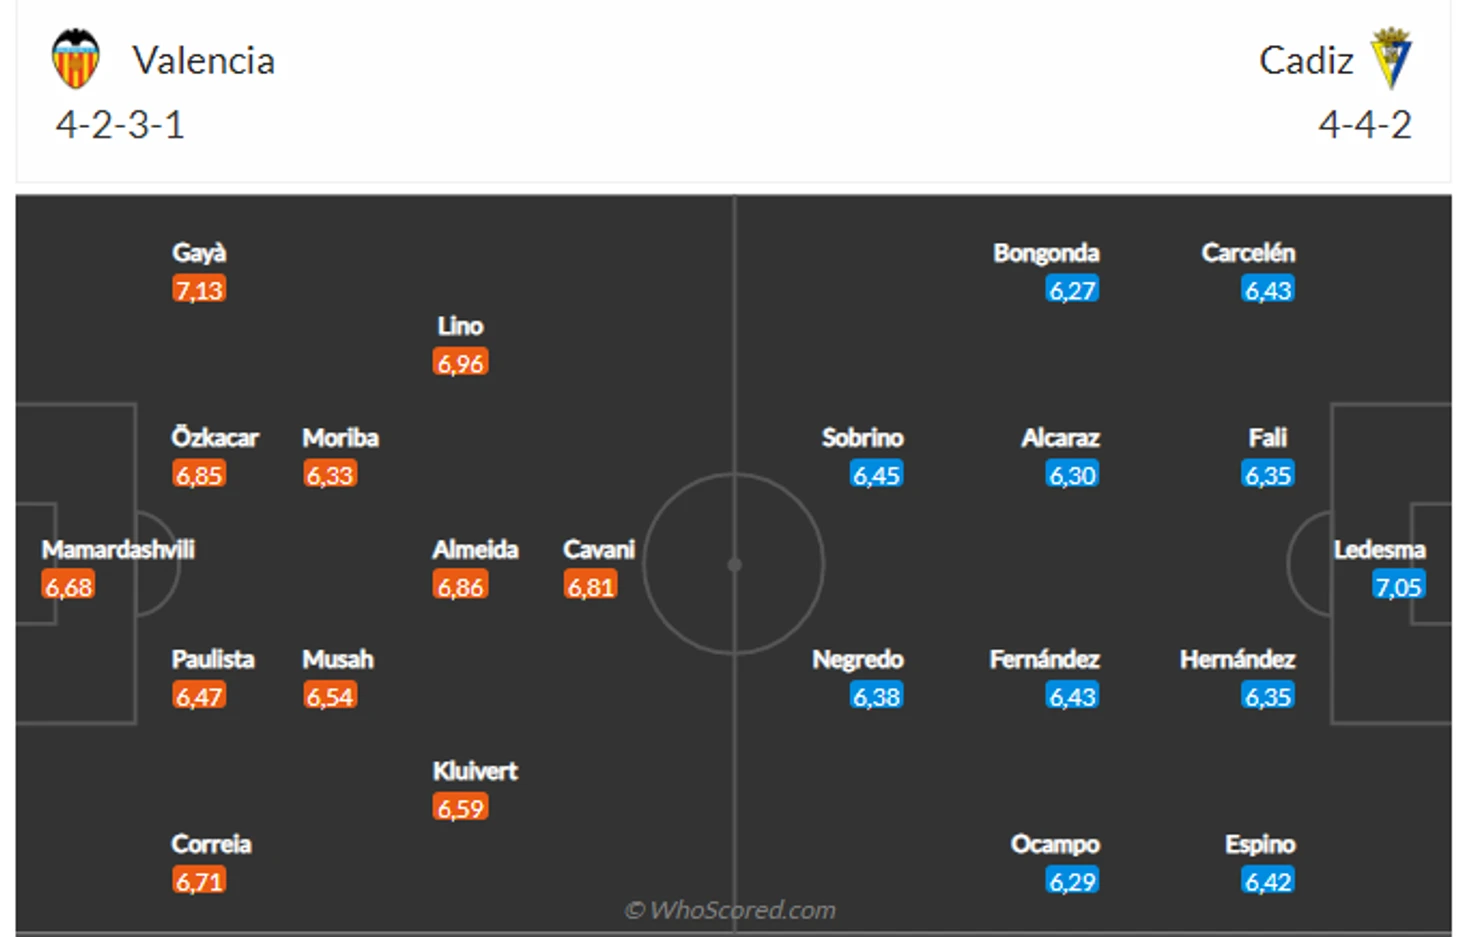Viewport: 1460px width, 937px height.
Task: Open the Valencia team name link
Action: 204,61
